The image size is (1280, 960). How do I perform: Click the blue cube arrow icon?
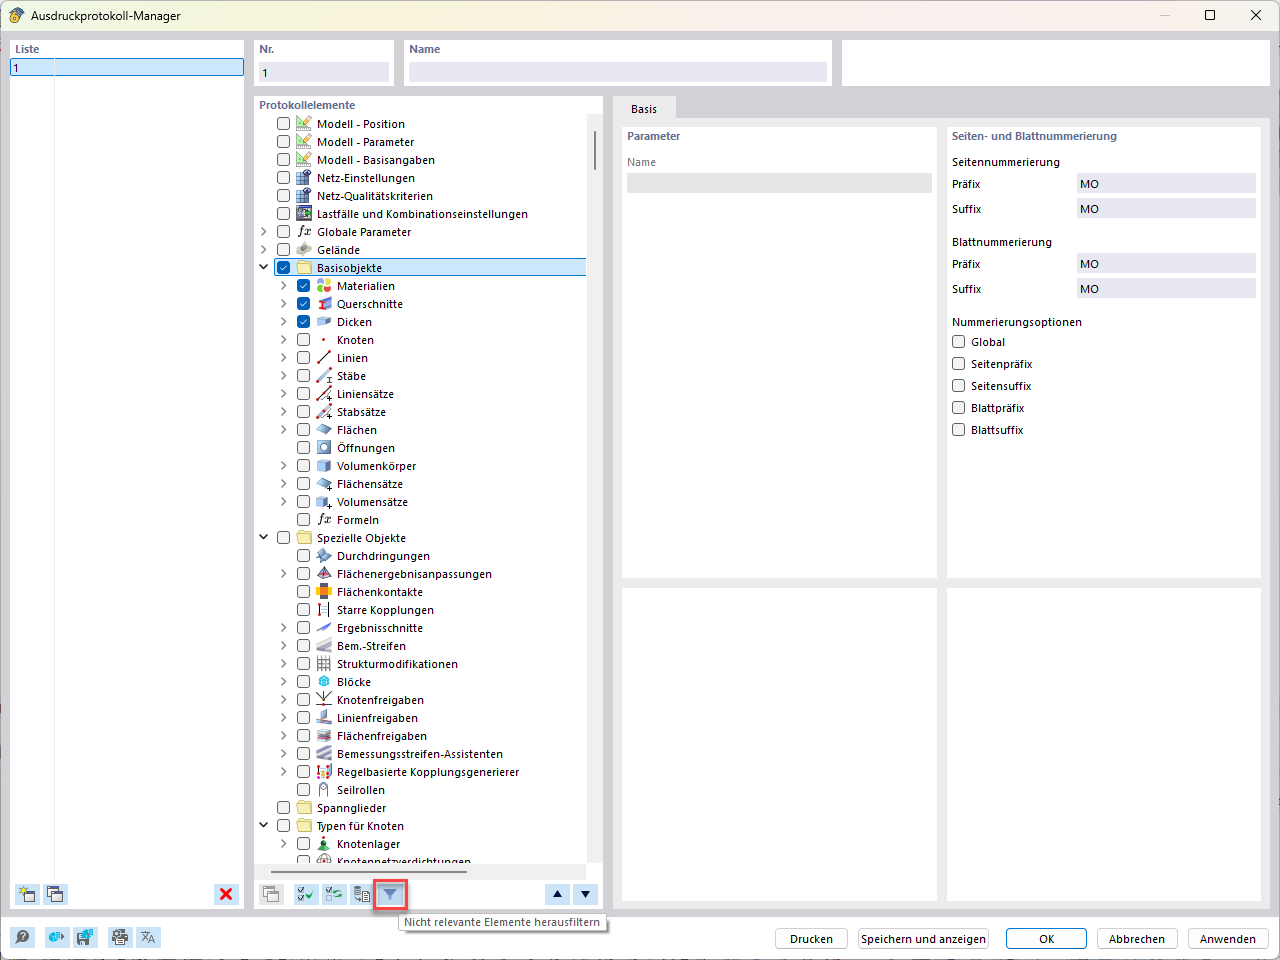click(x=56, y=937)
